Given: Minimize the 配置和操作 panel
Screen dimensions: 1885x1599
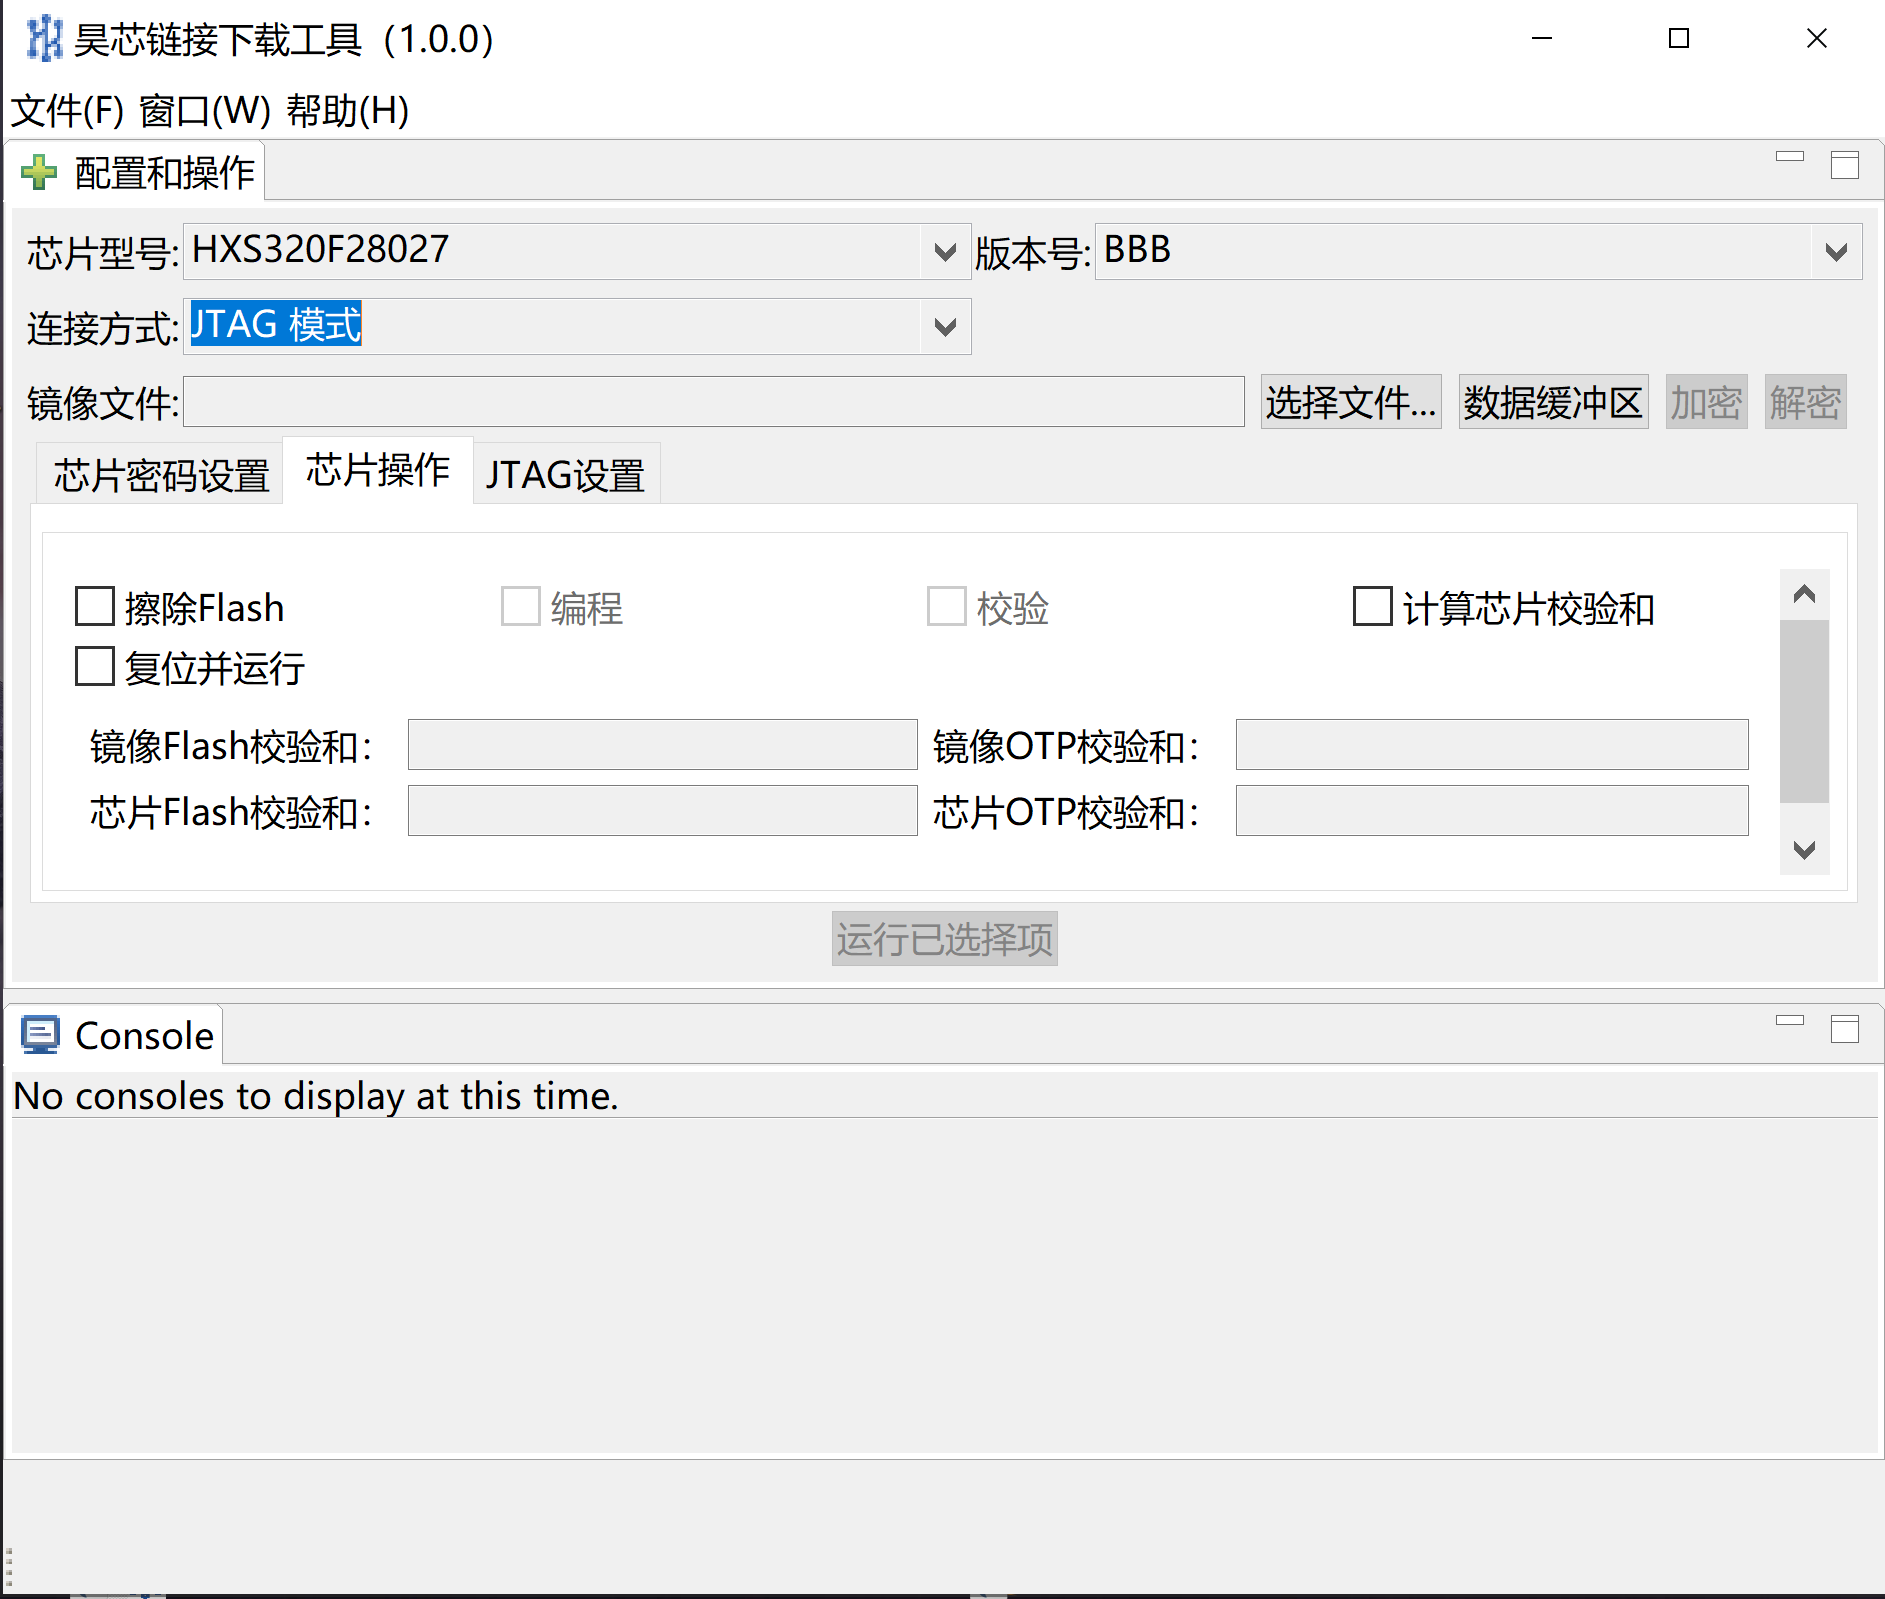Looking at the screenshot, I should [1790, 156].
